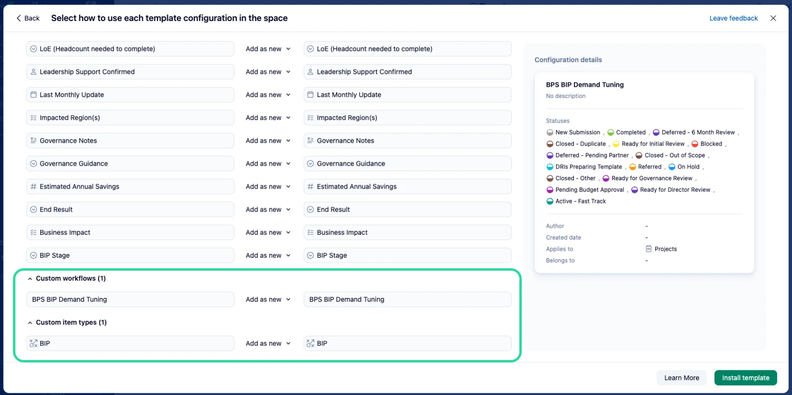Click the 'DRIs Preparing Template' status text
This screenshot has height=395, width=792.
[588, 167]
